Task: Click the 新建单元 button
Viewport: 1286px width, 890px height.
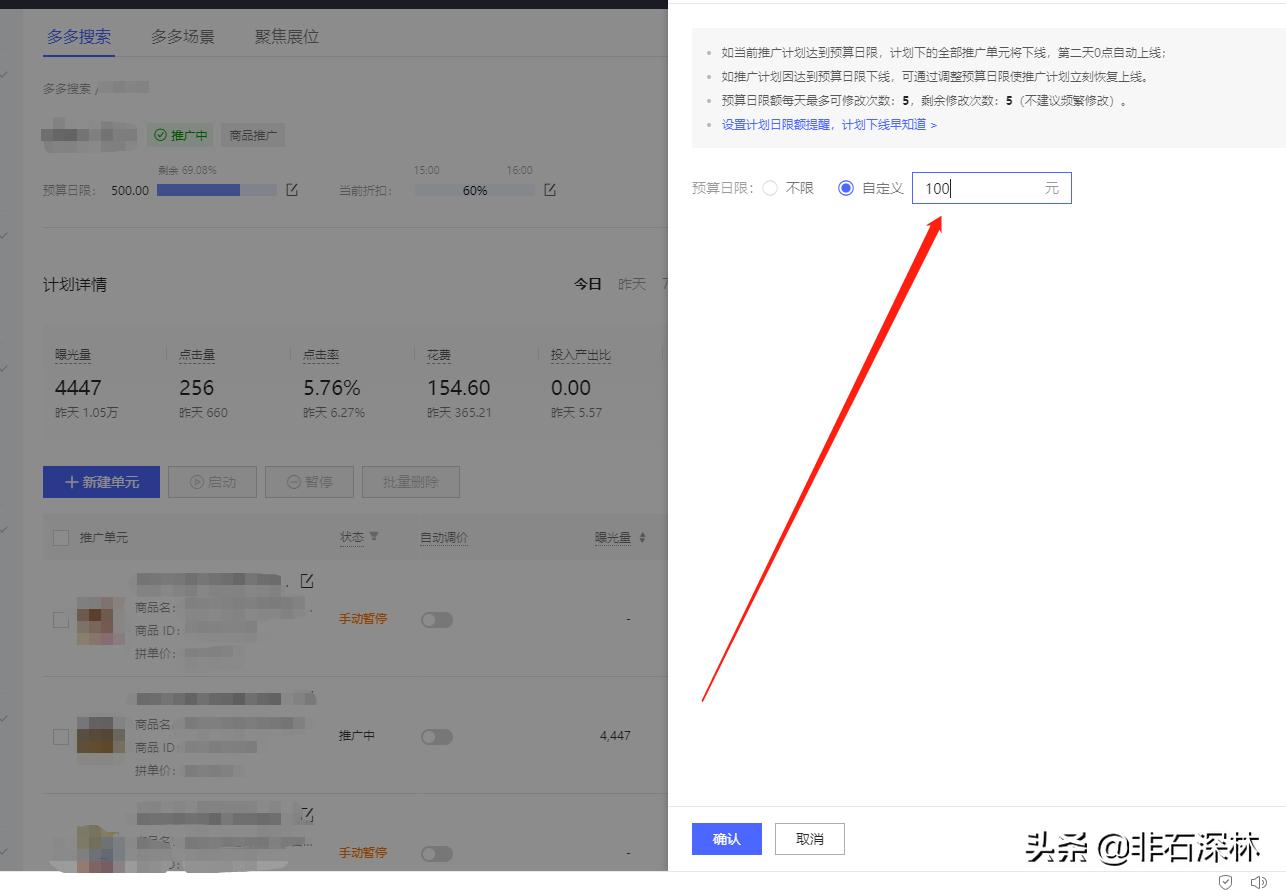Action: [100, 481]
